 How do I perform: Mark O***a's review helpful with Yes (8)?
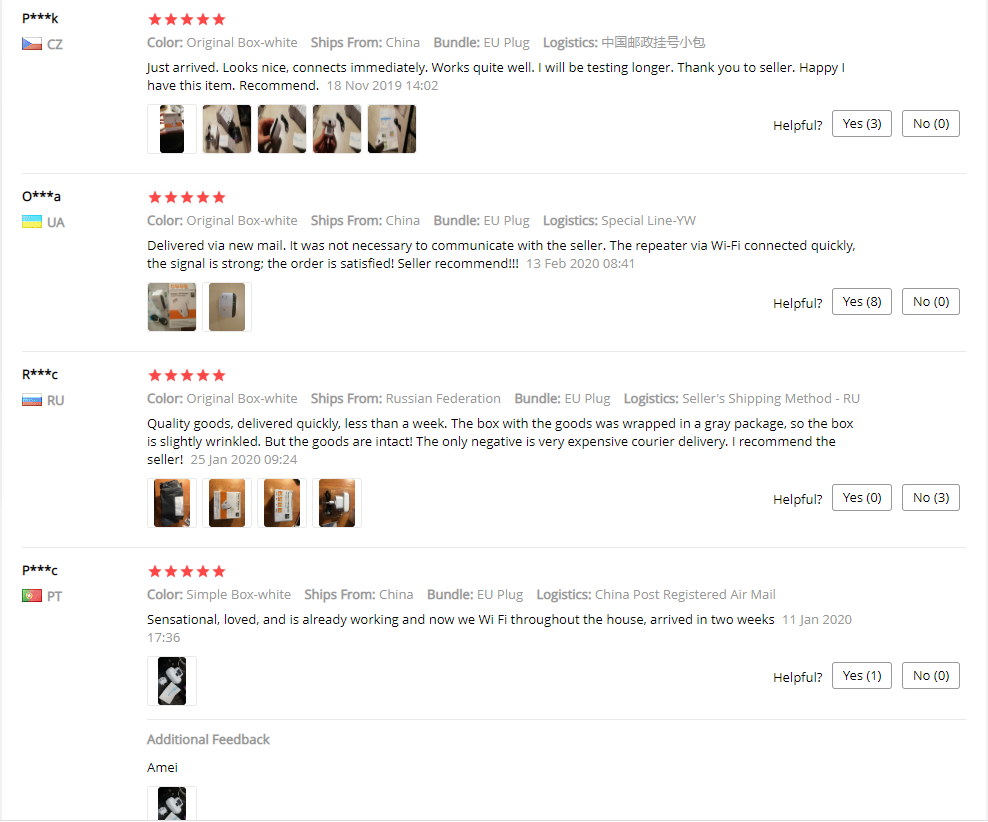(x=861, y=302)
